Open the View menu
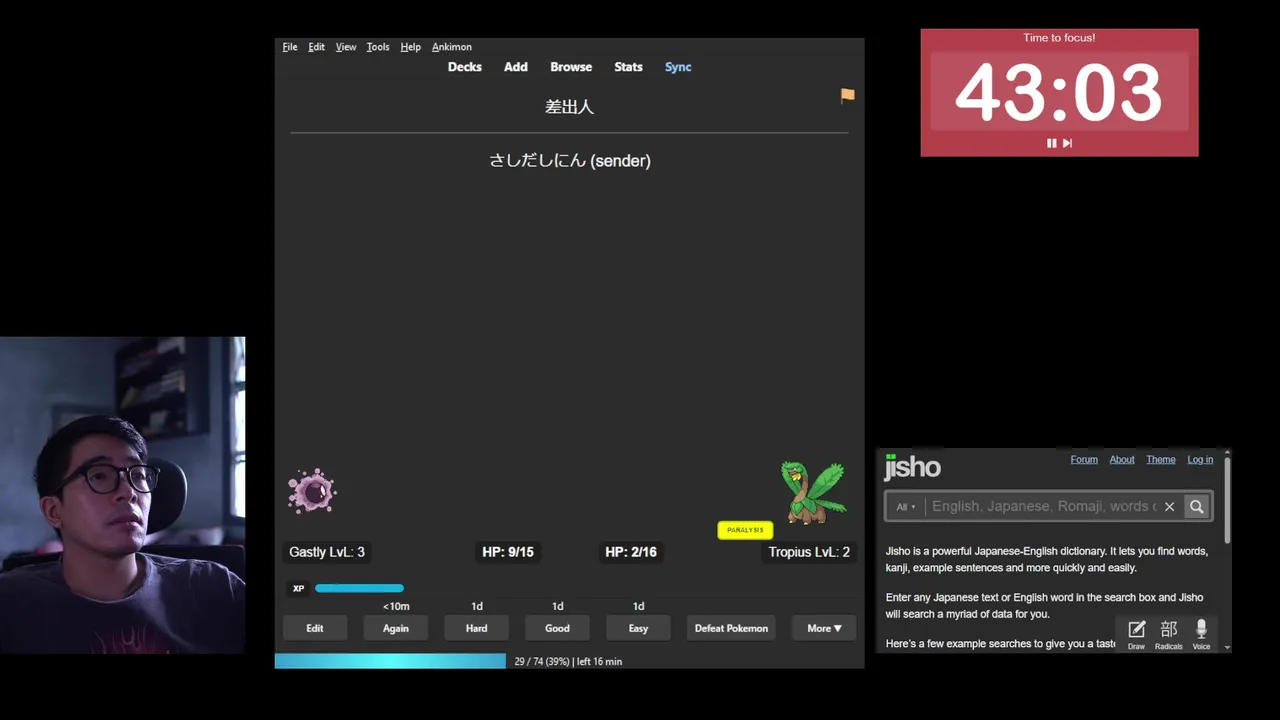Screen dimensions: 1280x720 (346, 47)
